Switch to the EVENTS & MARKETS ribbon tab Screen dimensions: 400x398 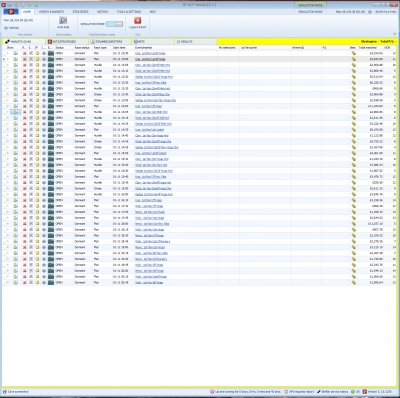[x=51, y=12]
